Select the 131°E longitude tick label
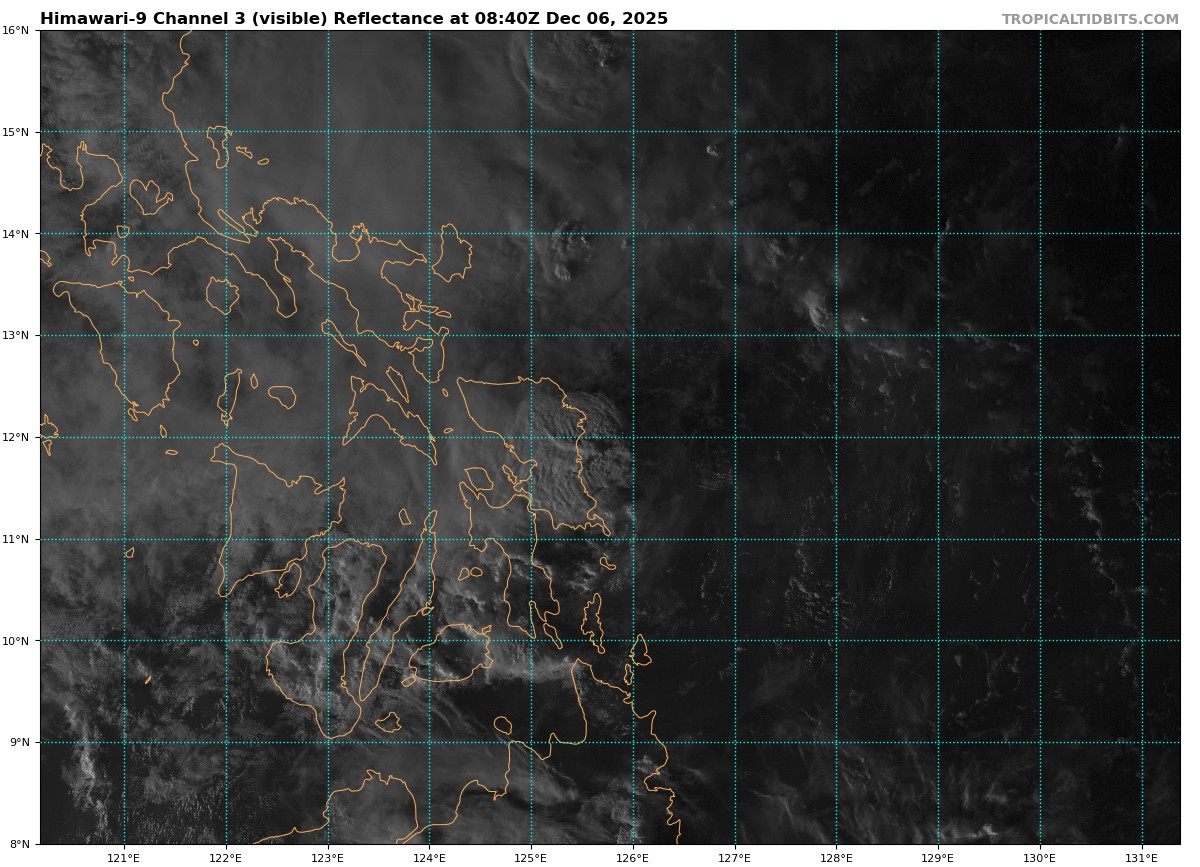 [x=1142, y=858]
